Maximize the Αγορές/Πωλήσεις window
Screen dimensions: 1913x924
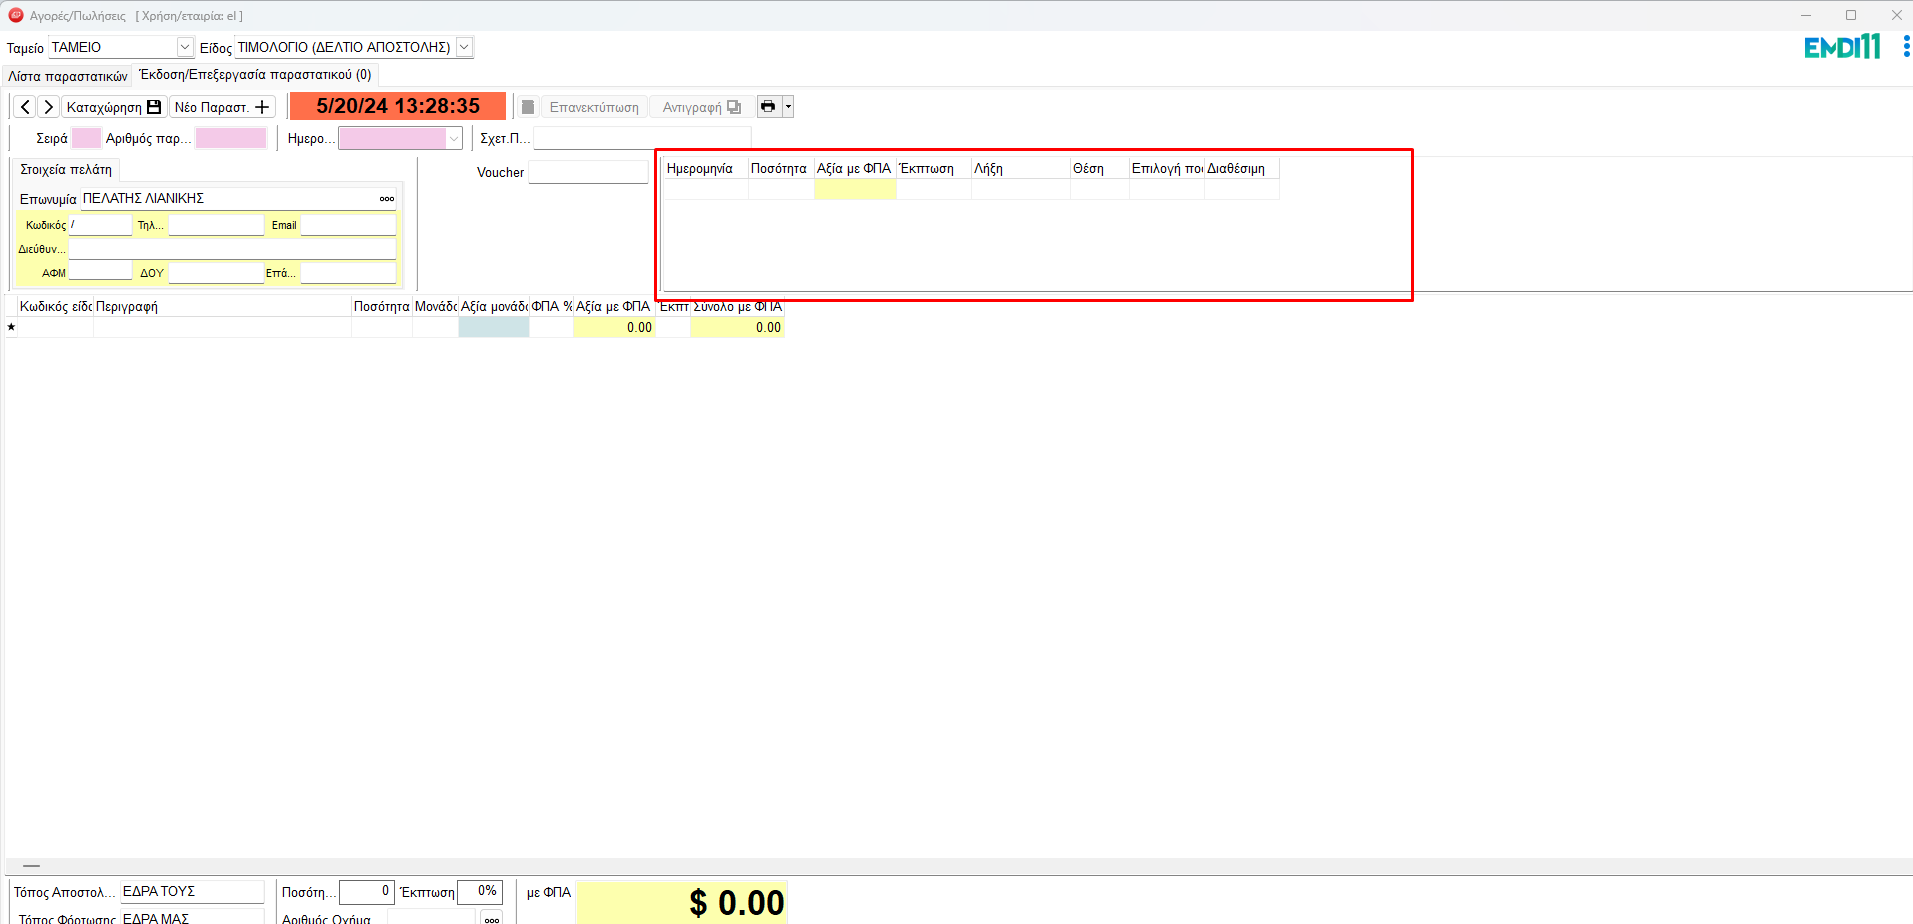tap(1851, 15)
